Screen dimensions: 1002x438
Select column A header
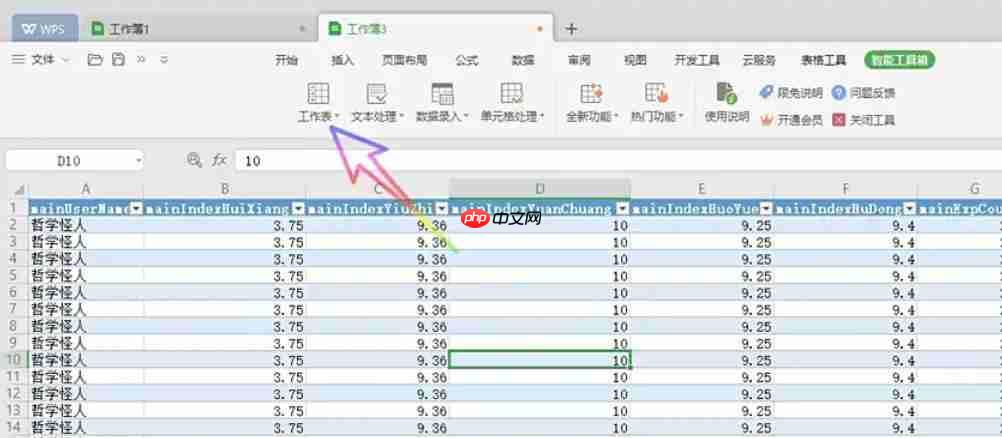point(86,189)
